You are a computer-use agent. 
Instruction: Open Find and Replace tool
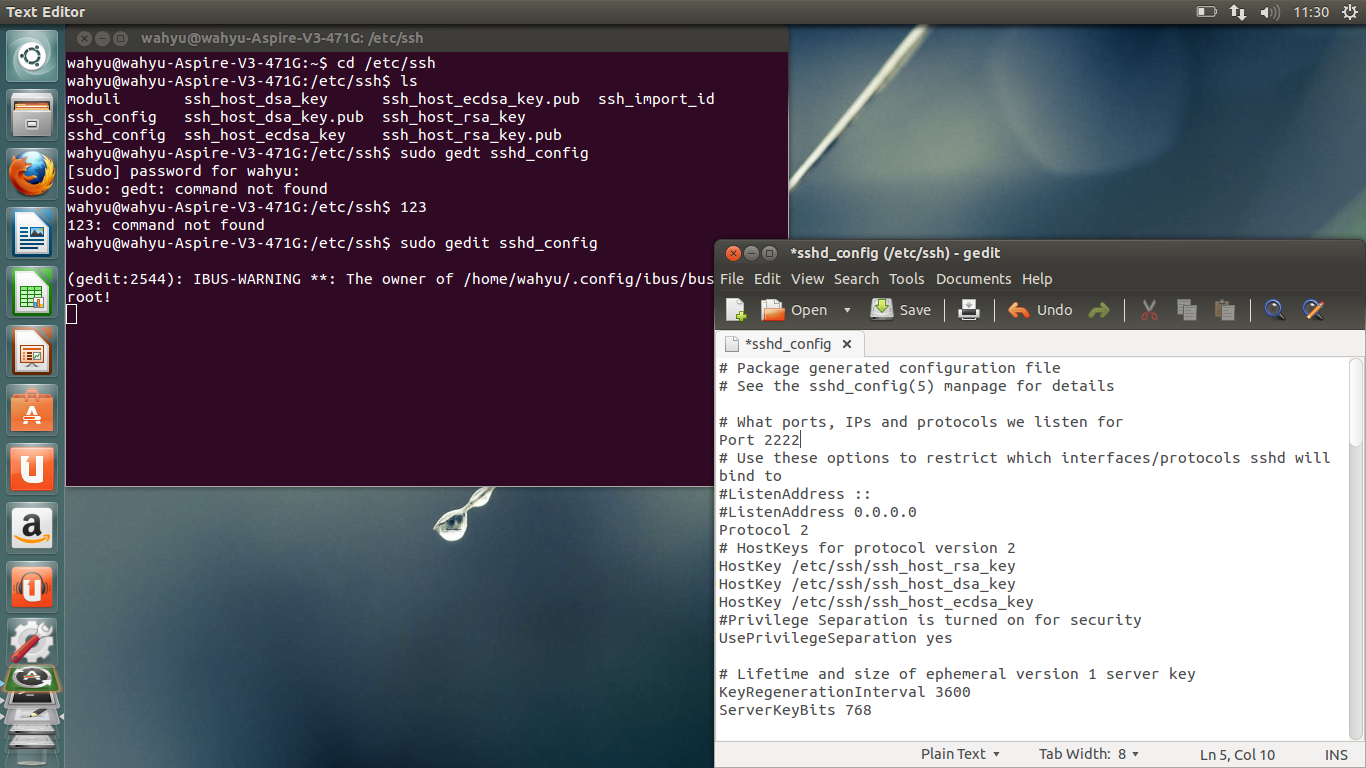pos(1313,310)
